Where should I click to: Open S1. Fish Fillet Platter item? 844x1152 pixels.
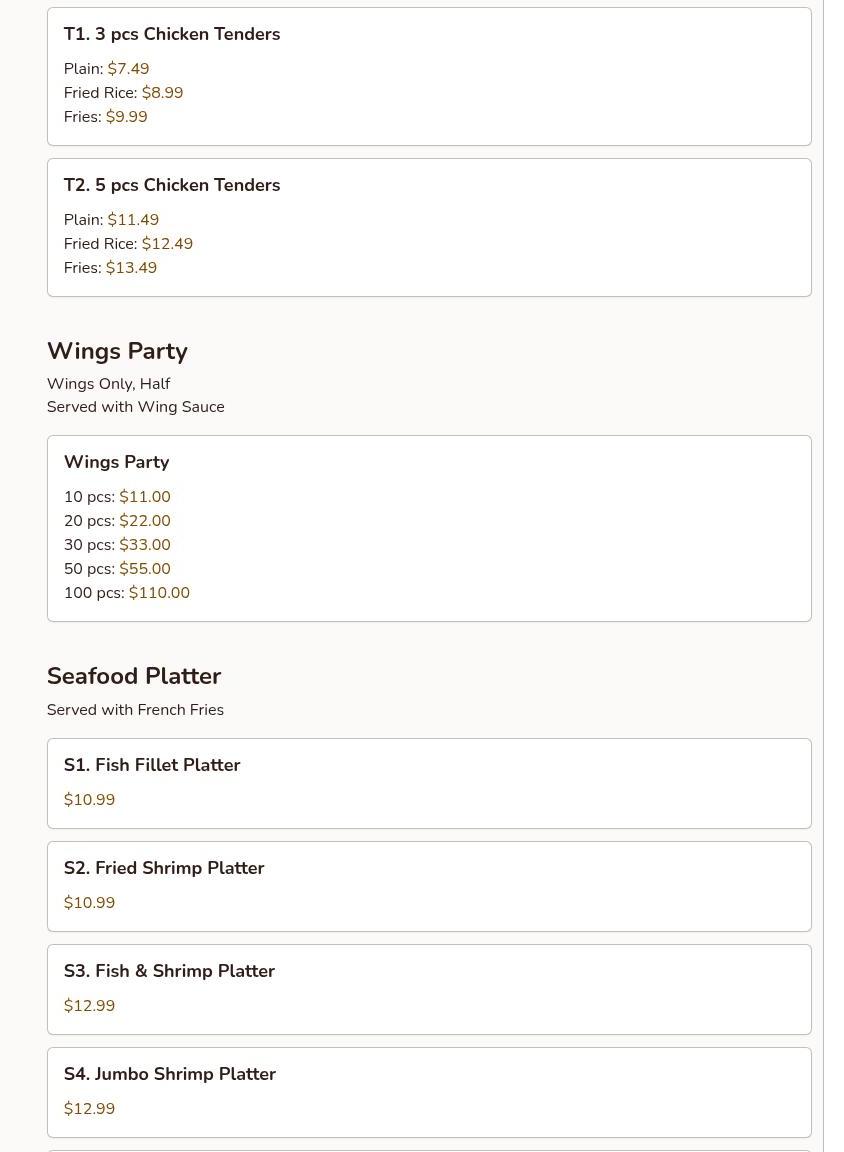click(x=429, y=783)
